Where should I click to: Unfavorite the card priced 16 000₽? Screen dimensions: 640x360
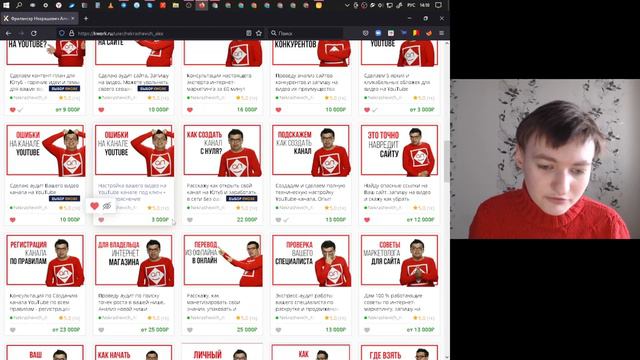click(190, 109)
